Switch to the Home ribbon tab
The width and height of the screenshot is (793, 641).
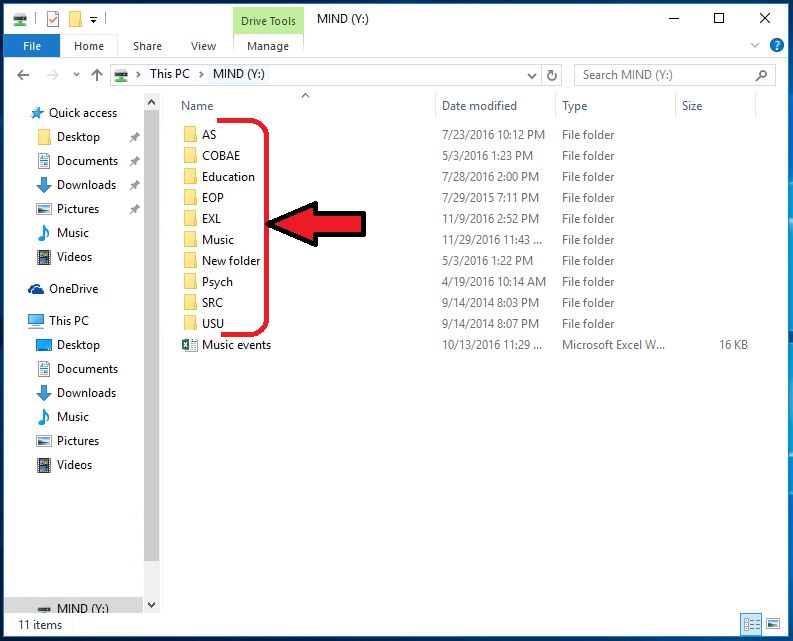[89, 46]
